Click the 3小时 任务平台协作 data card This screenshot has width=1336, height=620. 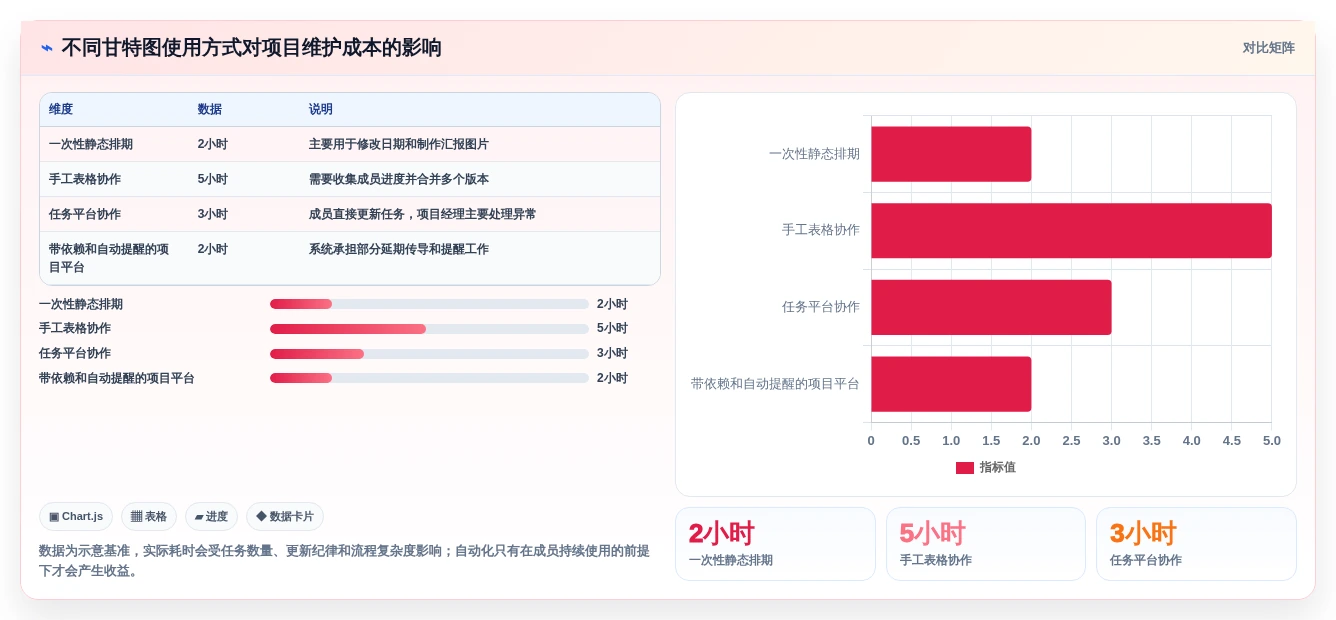(1196, 544)
